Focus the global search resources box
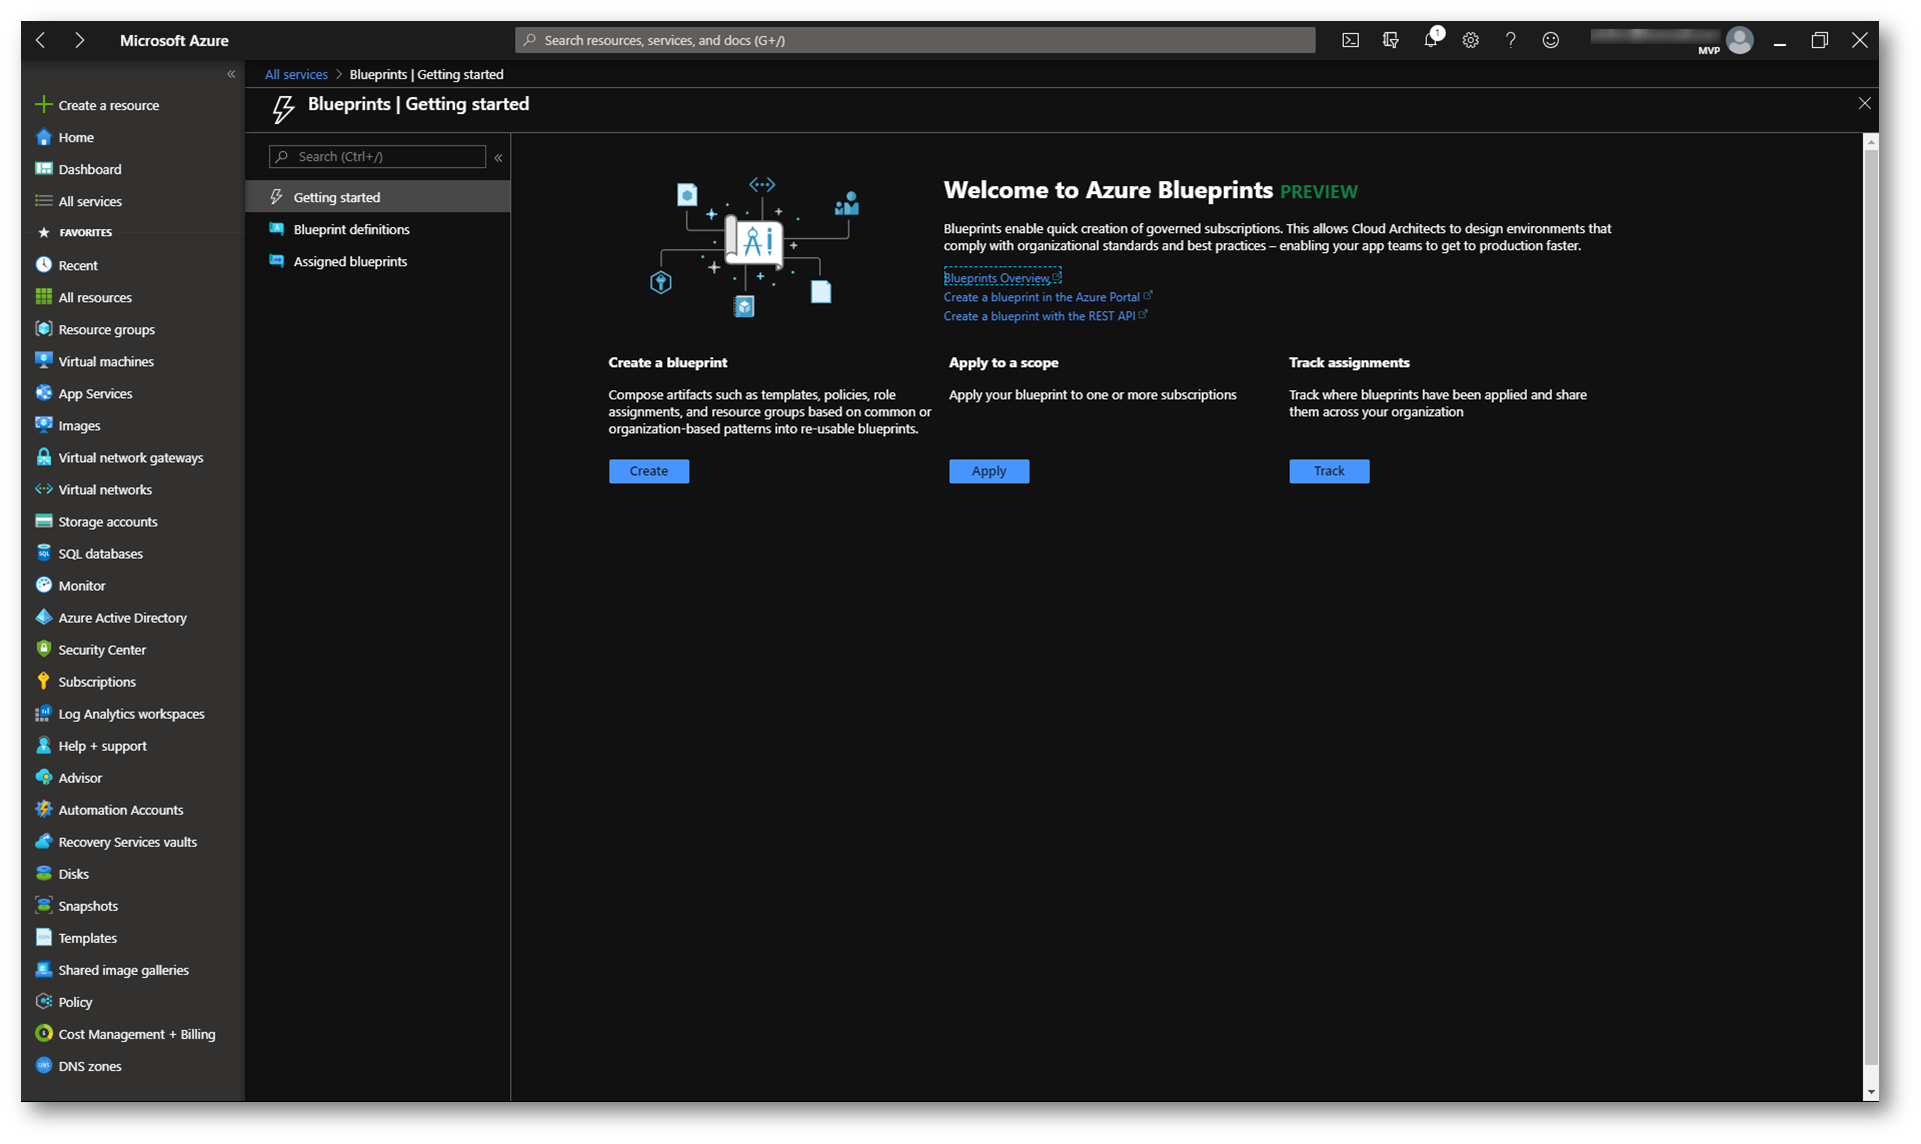 click(x=915, y=40)
